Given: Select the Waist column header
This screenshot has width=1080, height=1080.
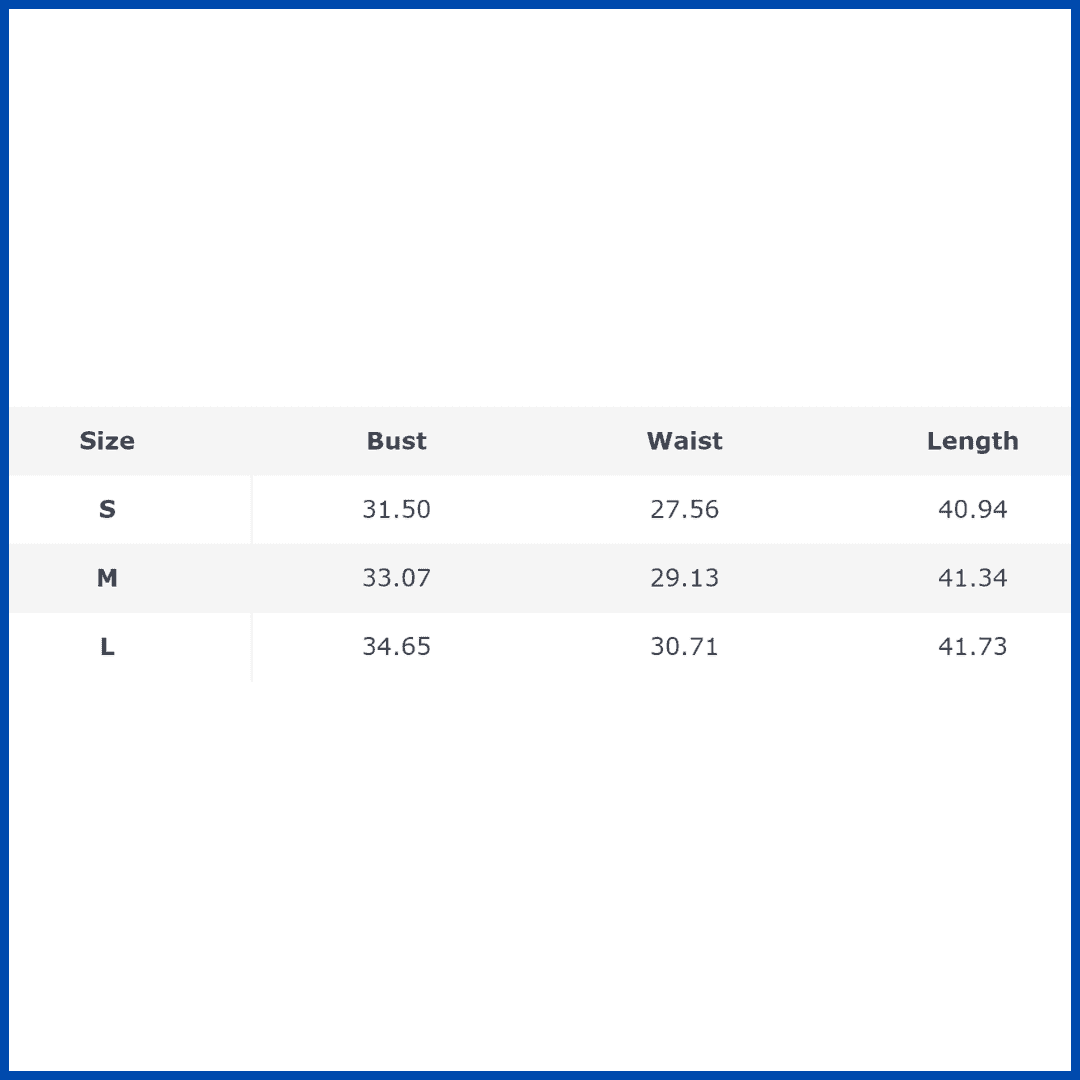Looking at the screenshot, I should (684, 441).
